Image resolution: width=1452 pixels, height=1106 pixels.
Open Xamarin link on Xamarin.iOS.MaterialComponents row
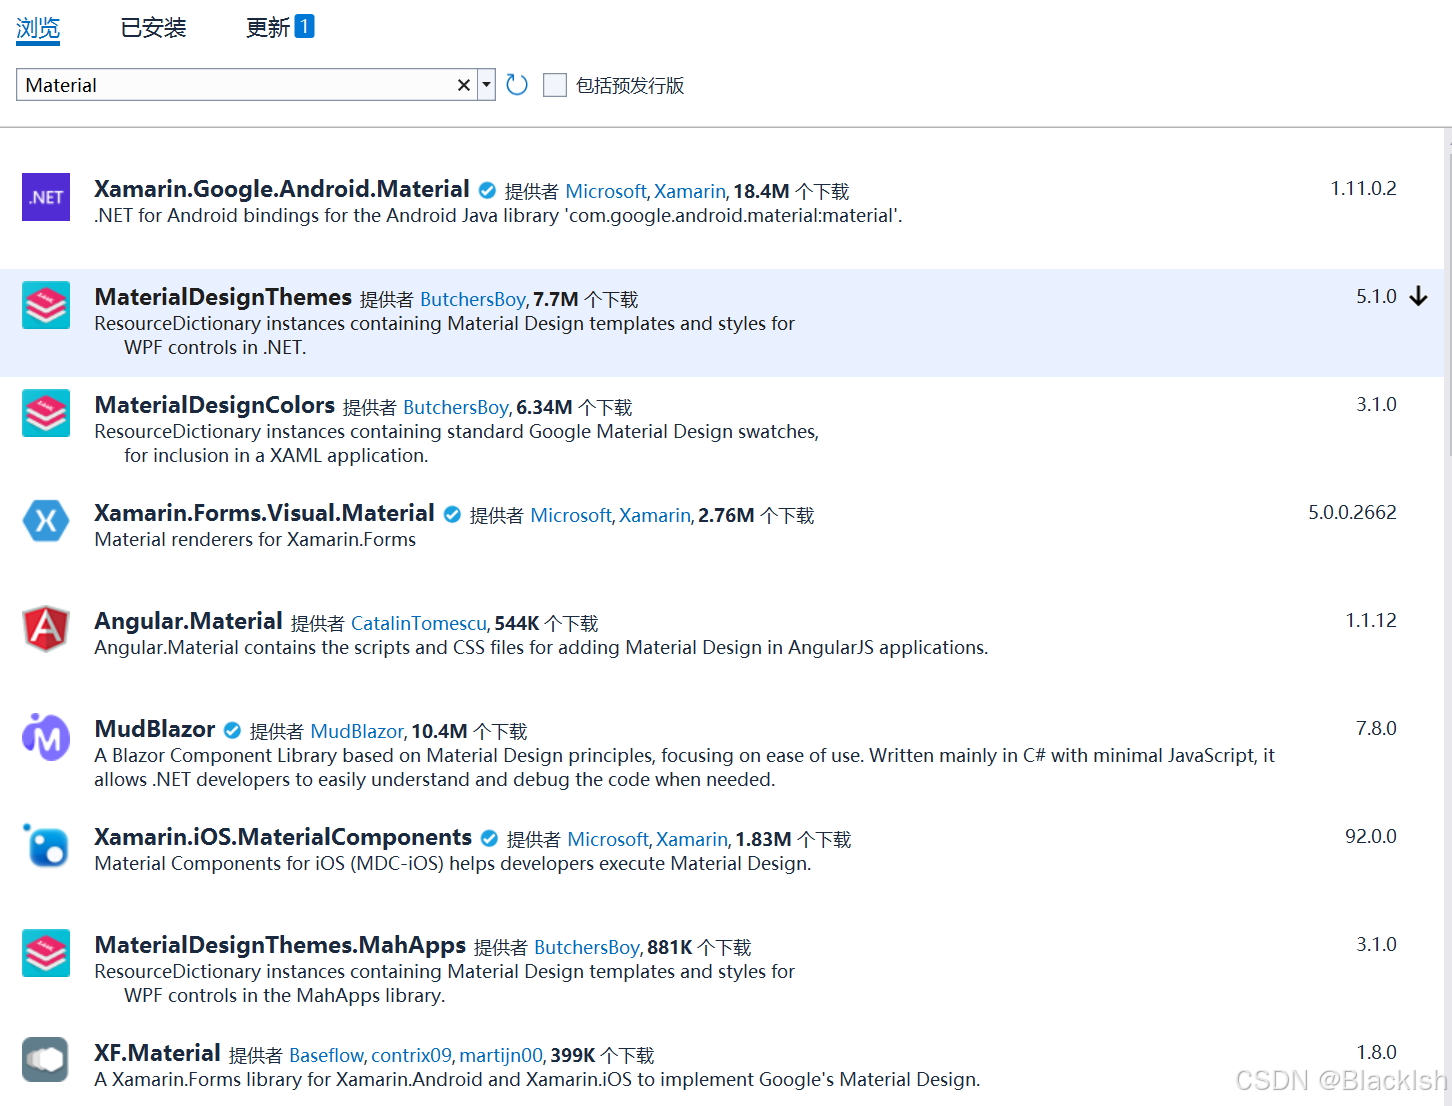point(692,839)
